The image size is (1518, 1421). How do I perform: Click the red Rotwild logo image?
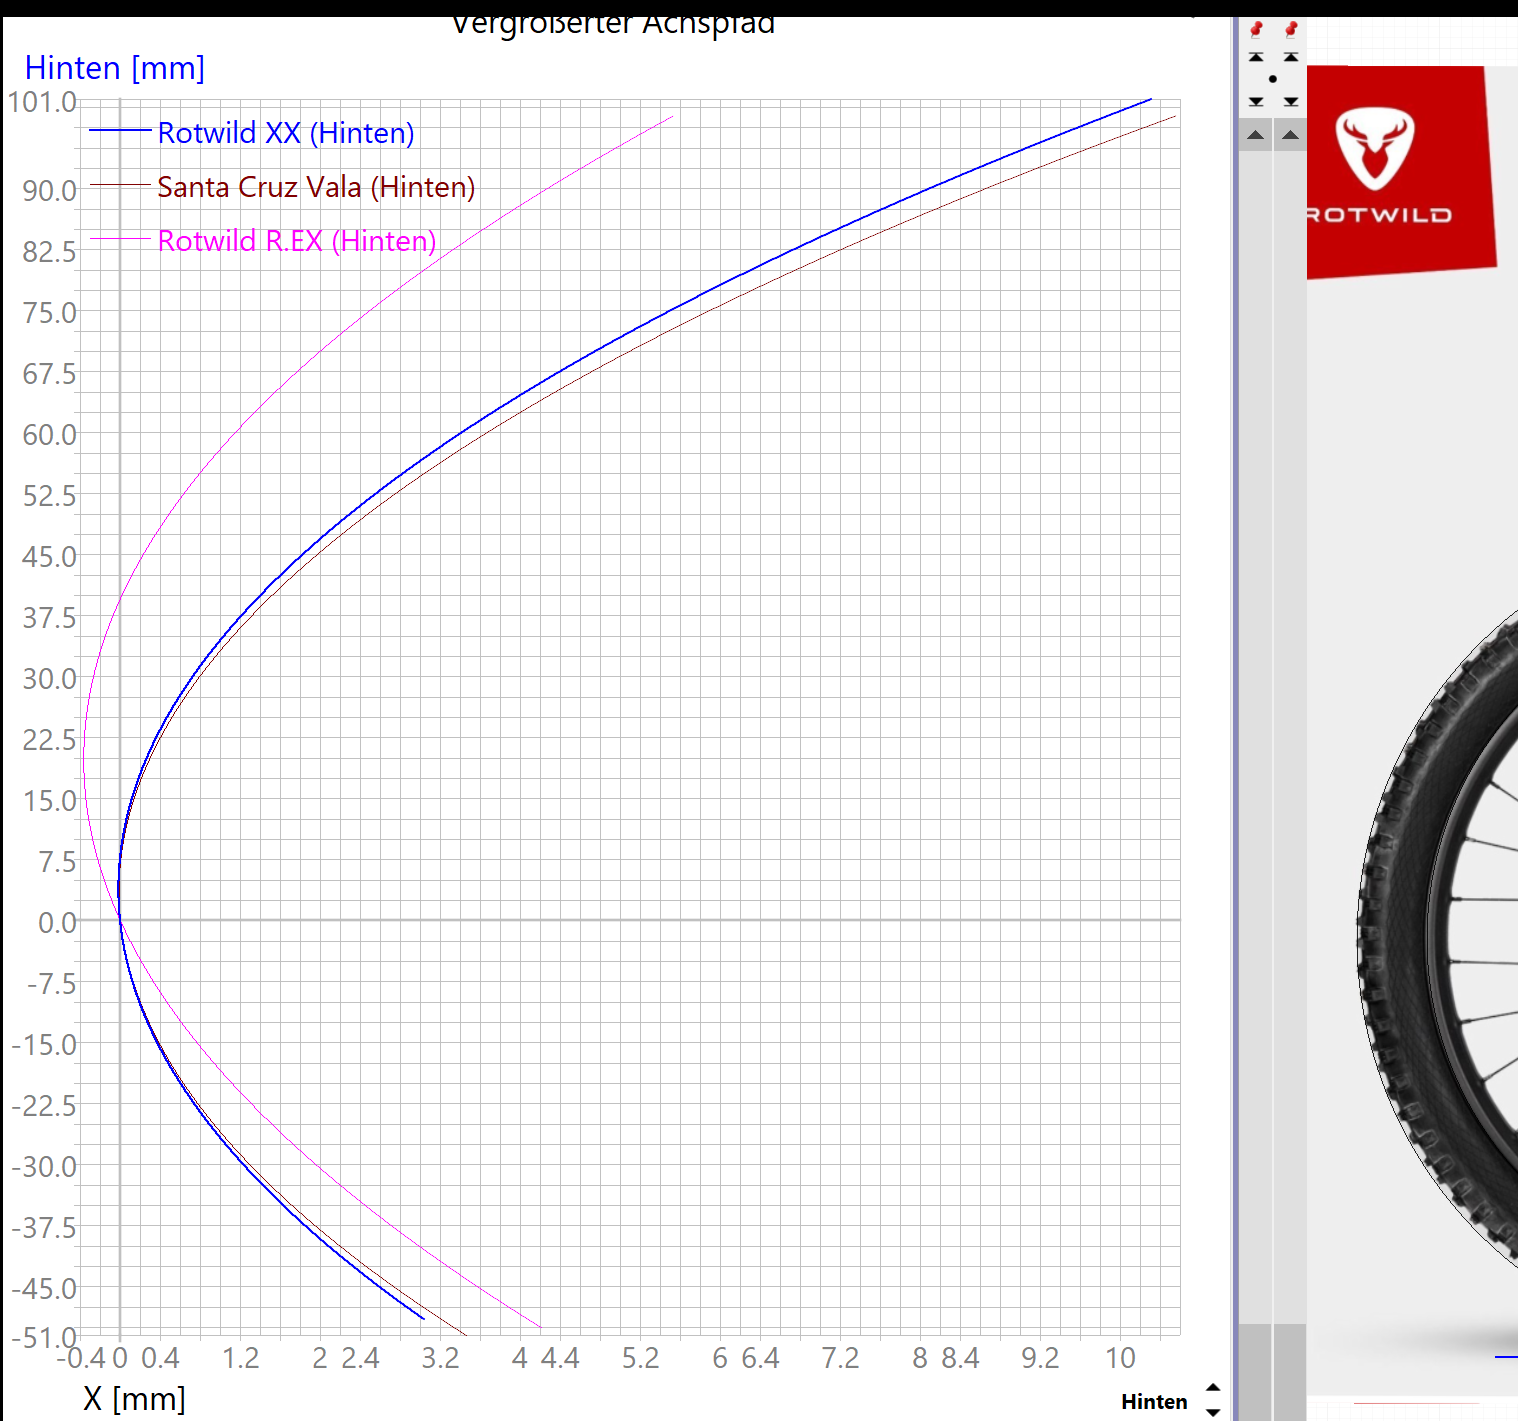tap(1401, 172)
